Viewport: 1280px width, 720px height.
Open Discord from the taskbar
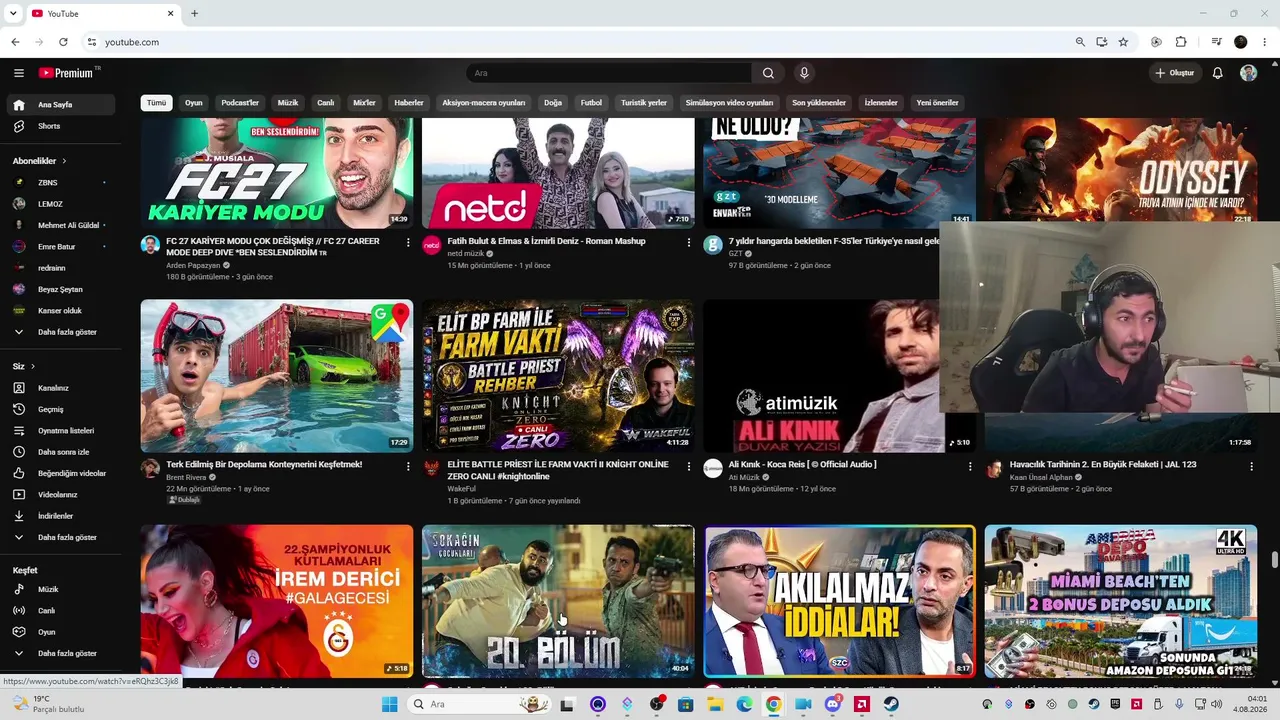pos(833,704)
